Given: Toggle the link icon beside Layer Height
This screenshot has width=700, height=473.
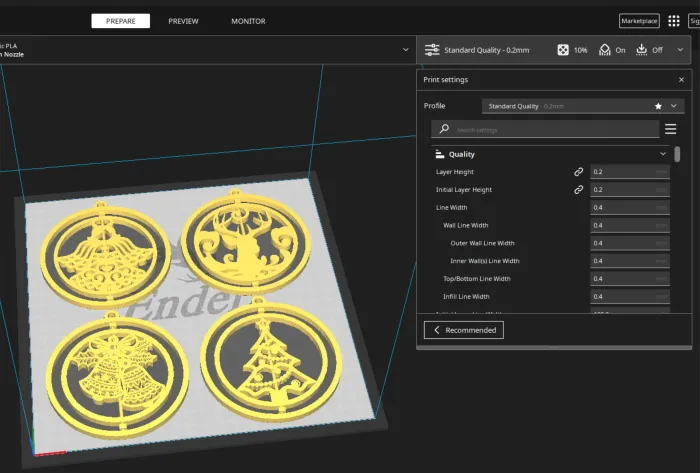Looking at the screenshot, I should (578, 172).
